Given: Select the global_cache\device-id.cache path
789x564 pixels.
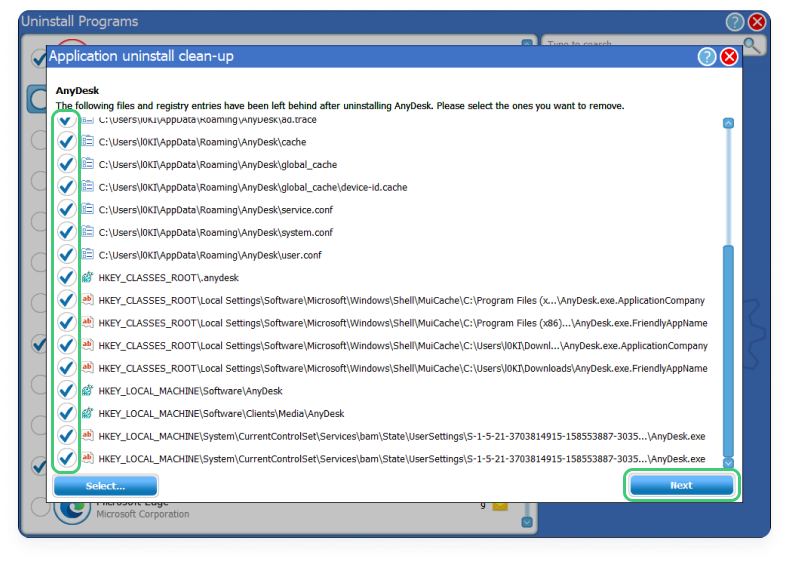Looking at the screenshot, I should click(x=253, y=188).
